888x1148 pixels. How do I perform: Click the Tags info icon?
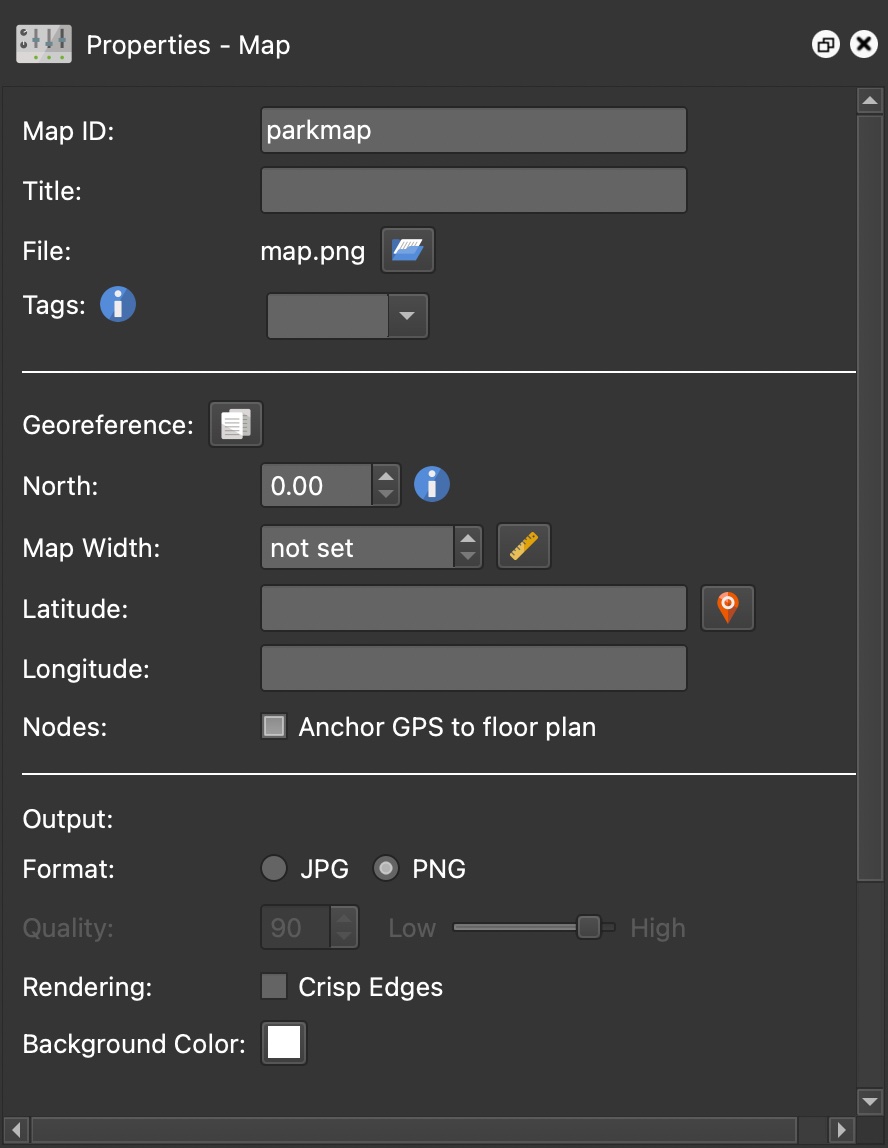click(x=118, y=304)
